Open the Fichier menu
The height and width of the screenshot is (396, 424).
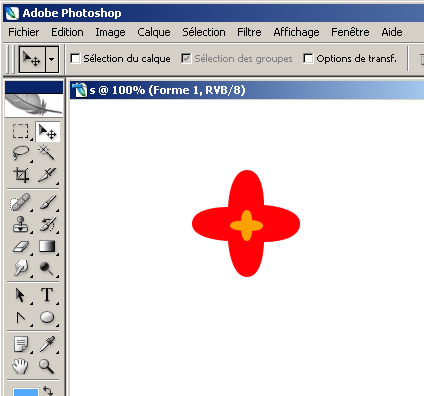pyautogui.click(x=24, y=32)
